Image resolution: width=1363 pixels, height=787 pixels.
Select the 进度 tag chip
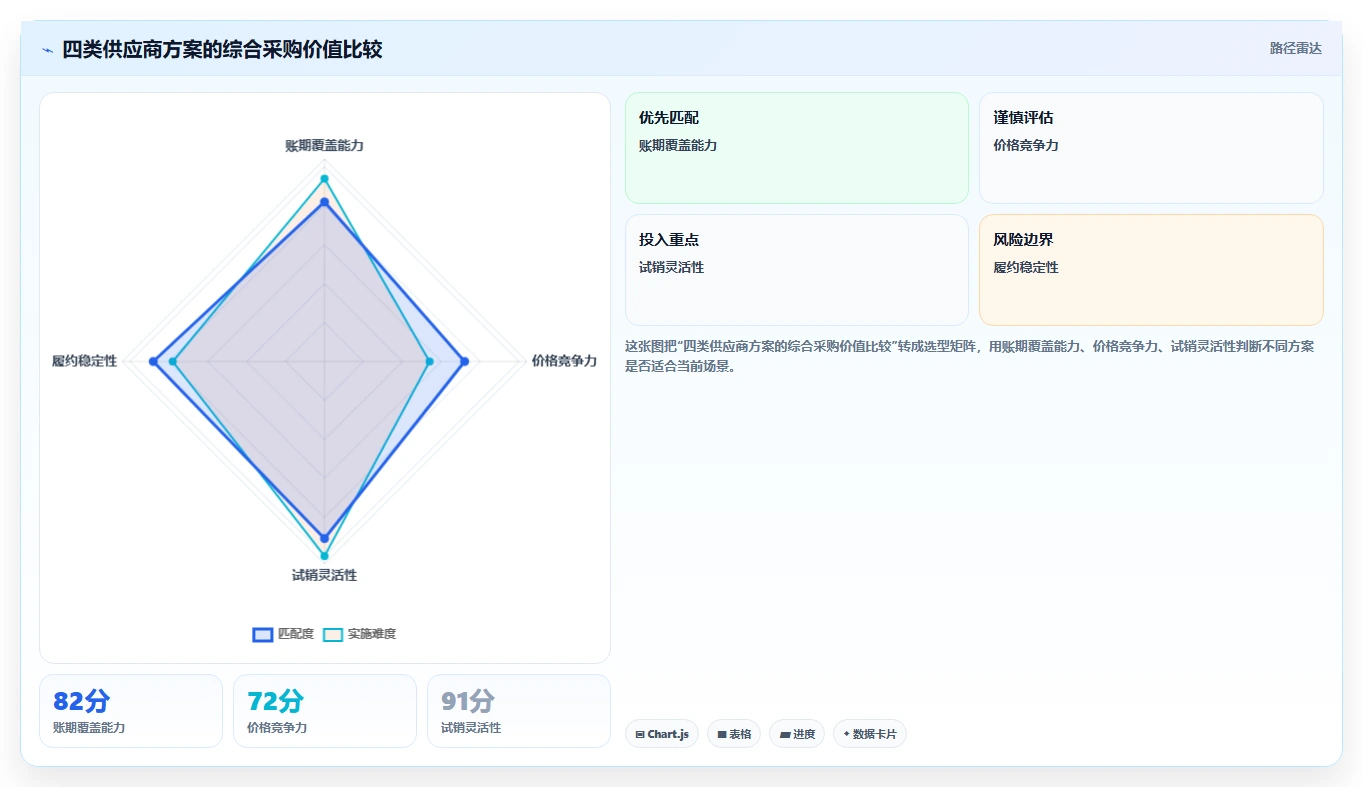tap(797, 734)
